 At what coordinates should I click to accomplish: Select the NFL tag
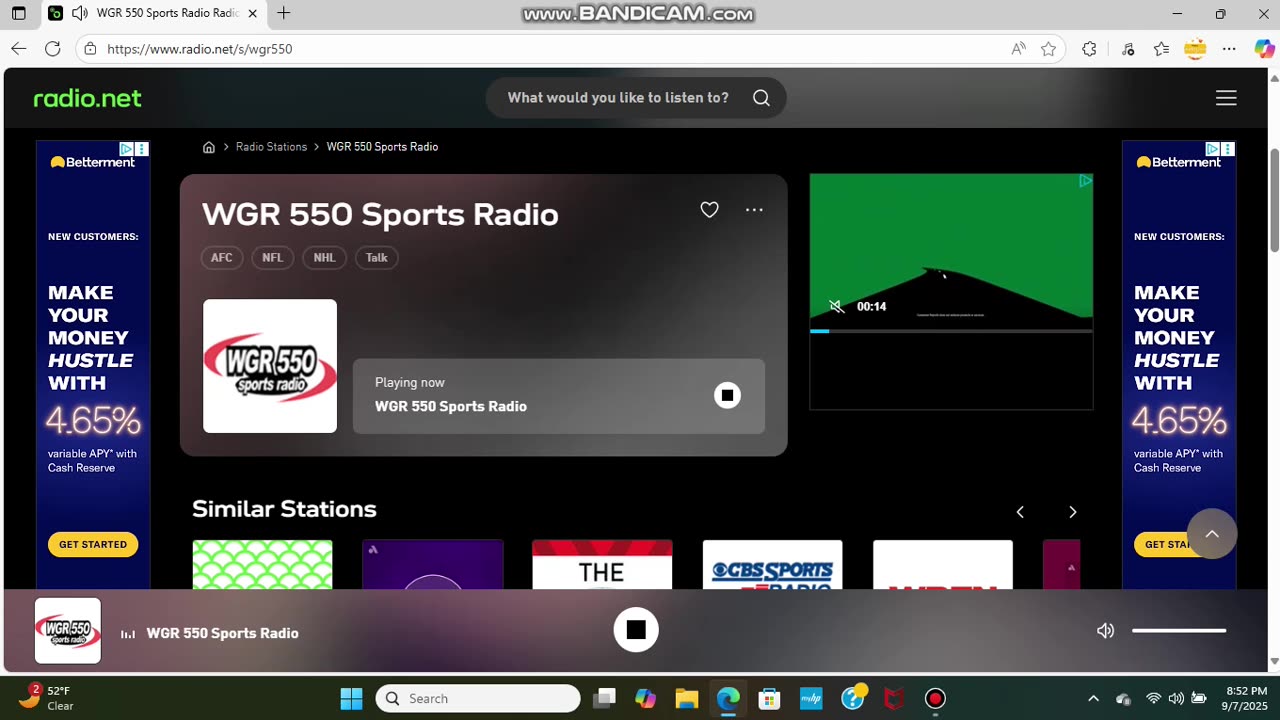273,258
